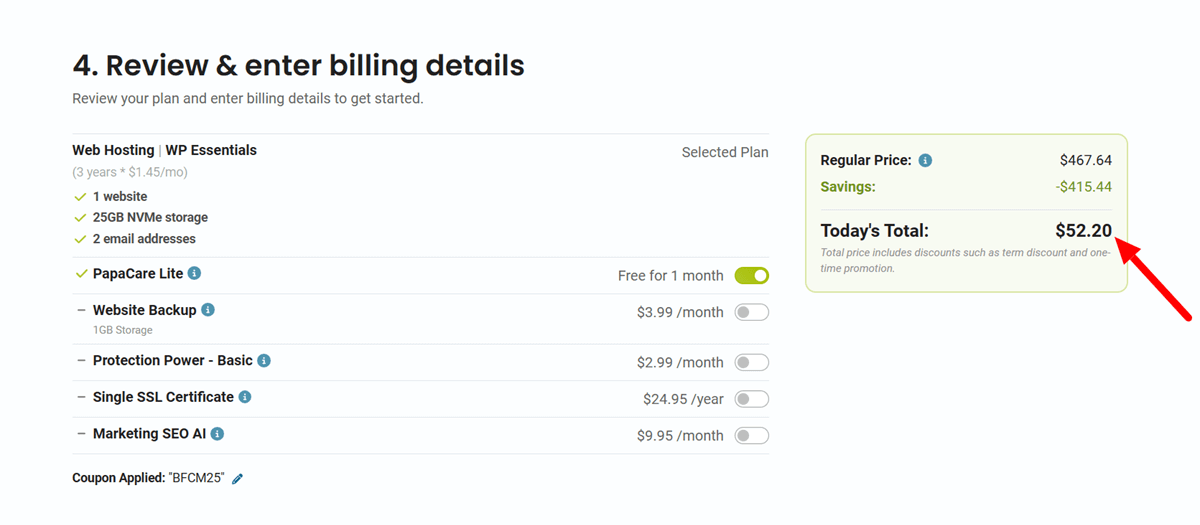
Task: Enable the Single SSL Certificate switch
Action: (x=752, y=399)
